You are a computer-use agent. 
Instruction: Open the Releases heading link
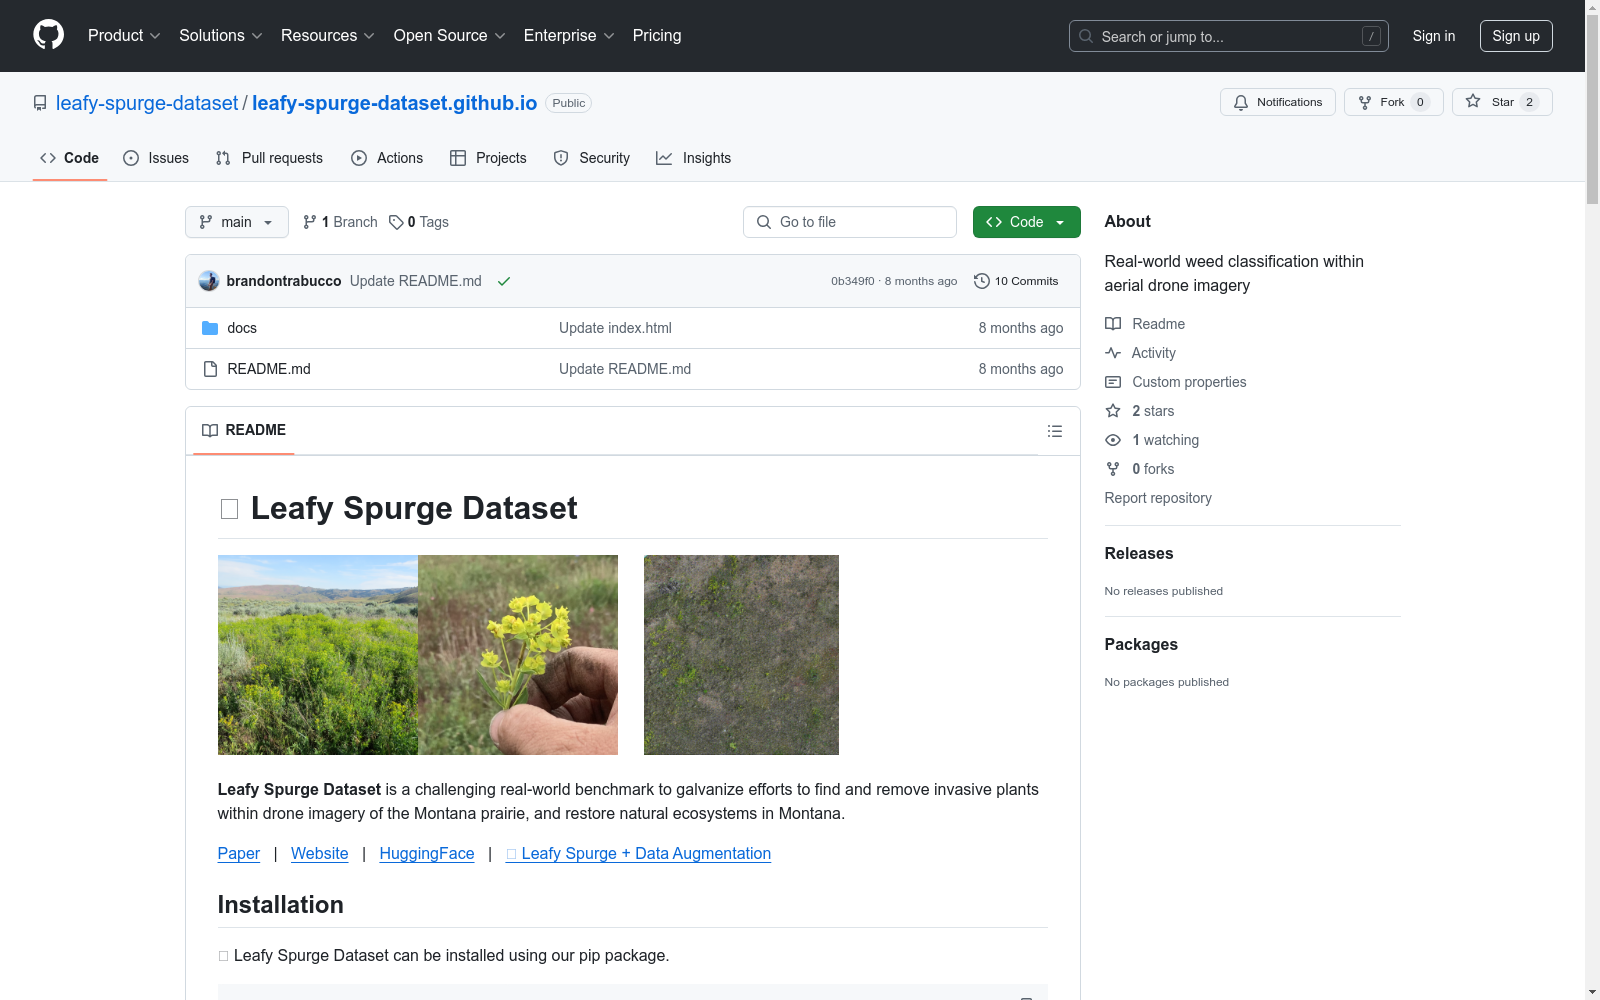pyautogui.click(x=1139, y=553)
